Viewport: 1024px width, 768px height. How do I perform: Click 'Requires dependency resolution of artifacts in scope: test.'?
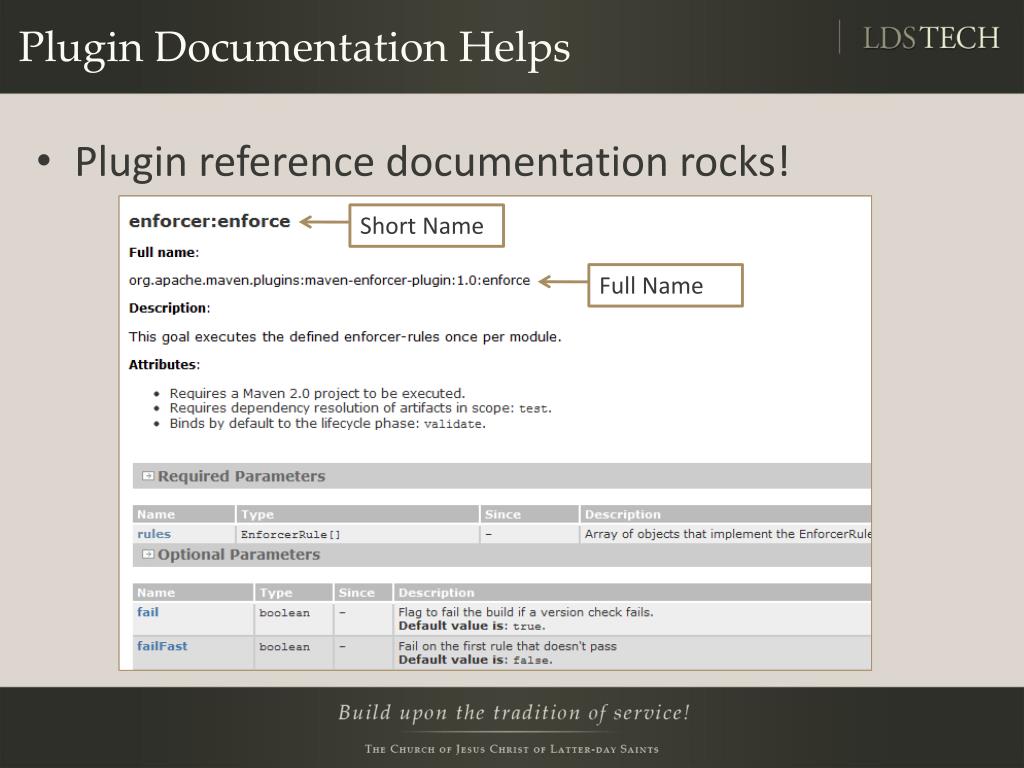click(360, 408)
